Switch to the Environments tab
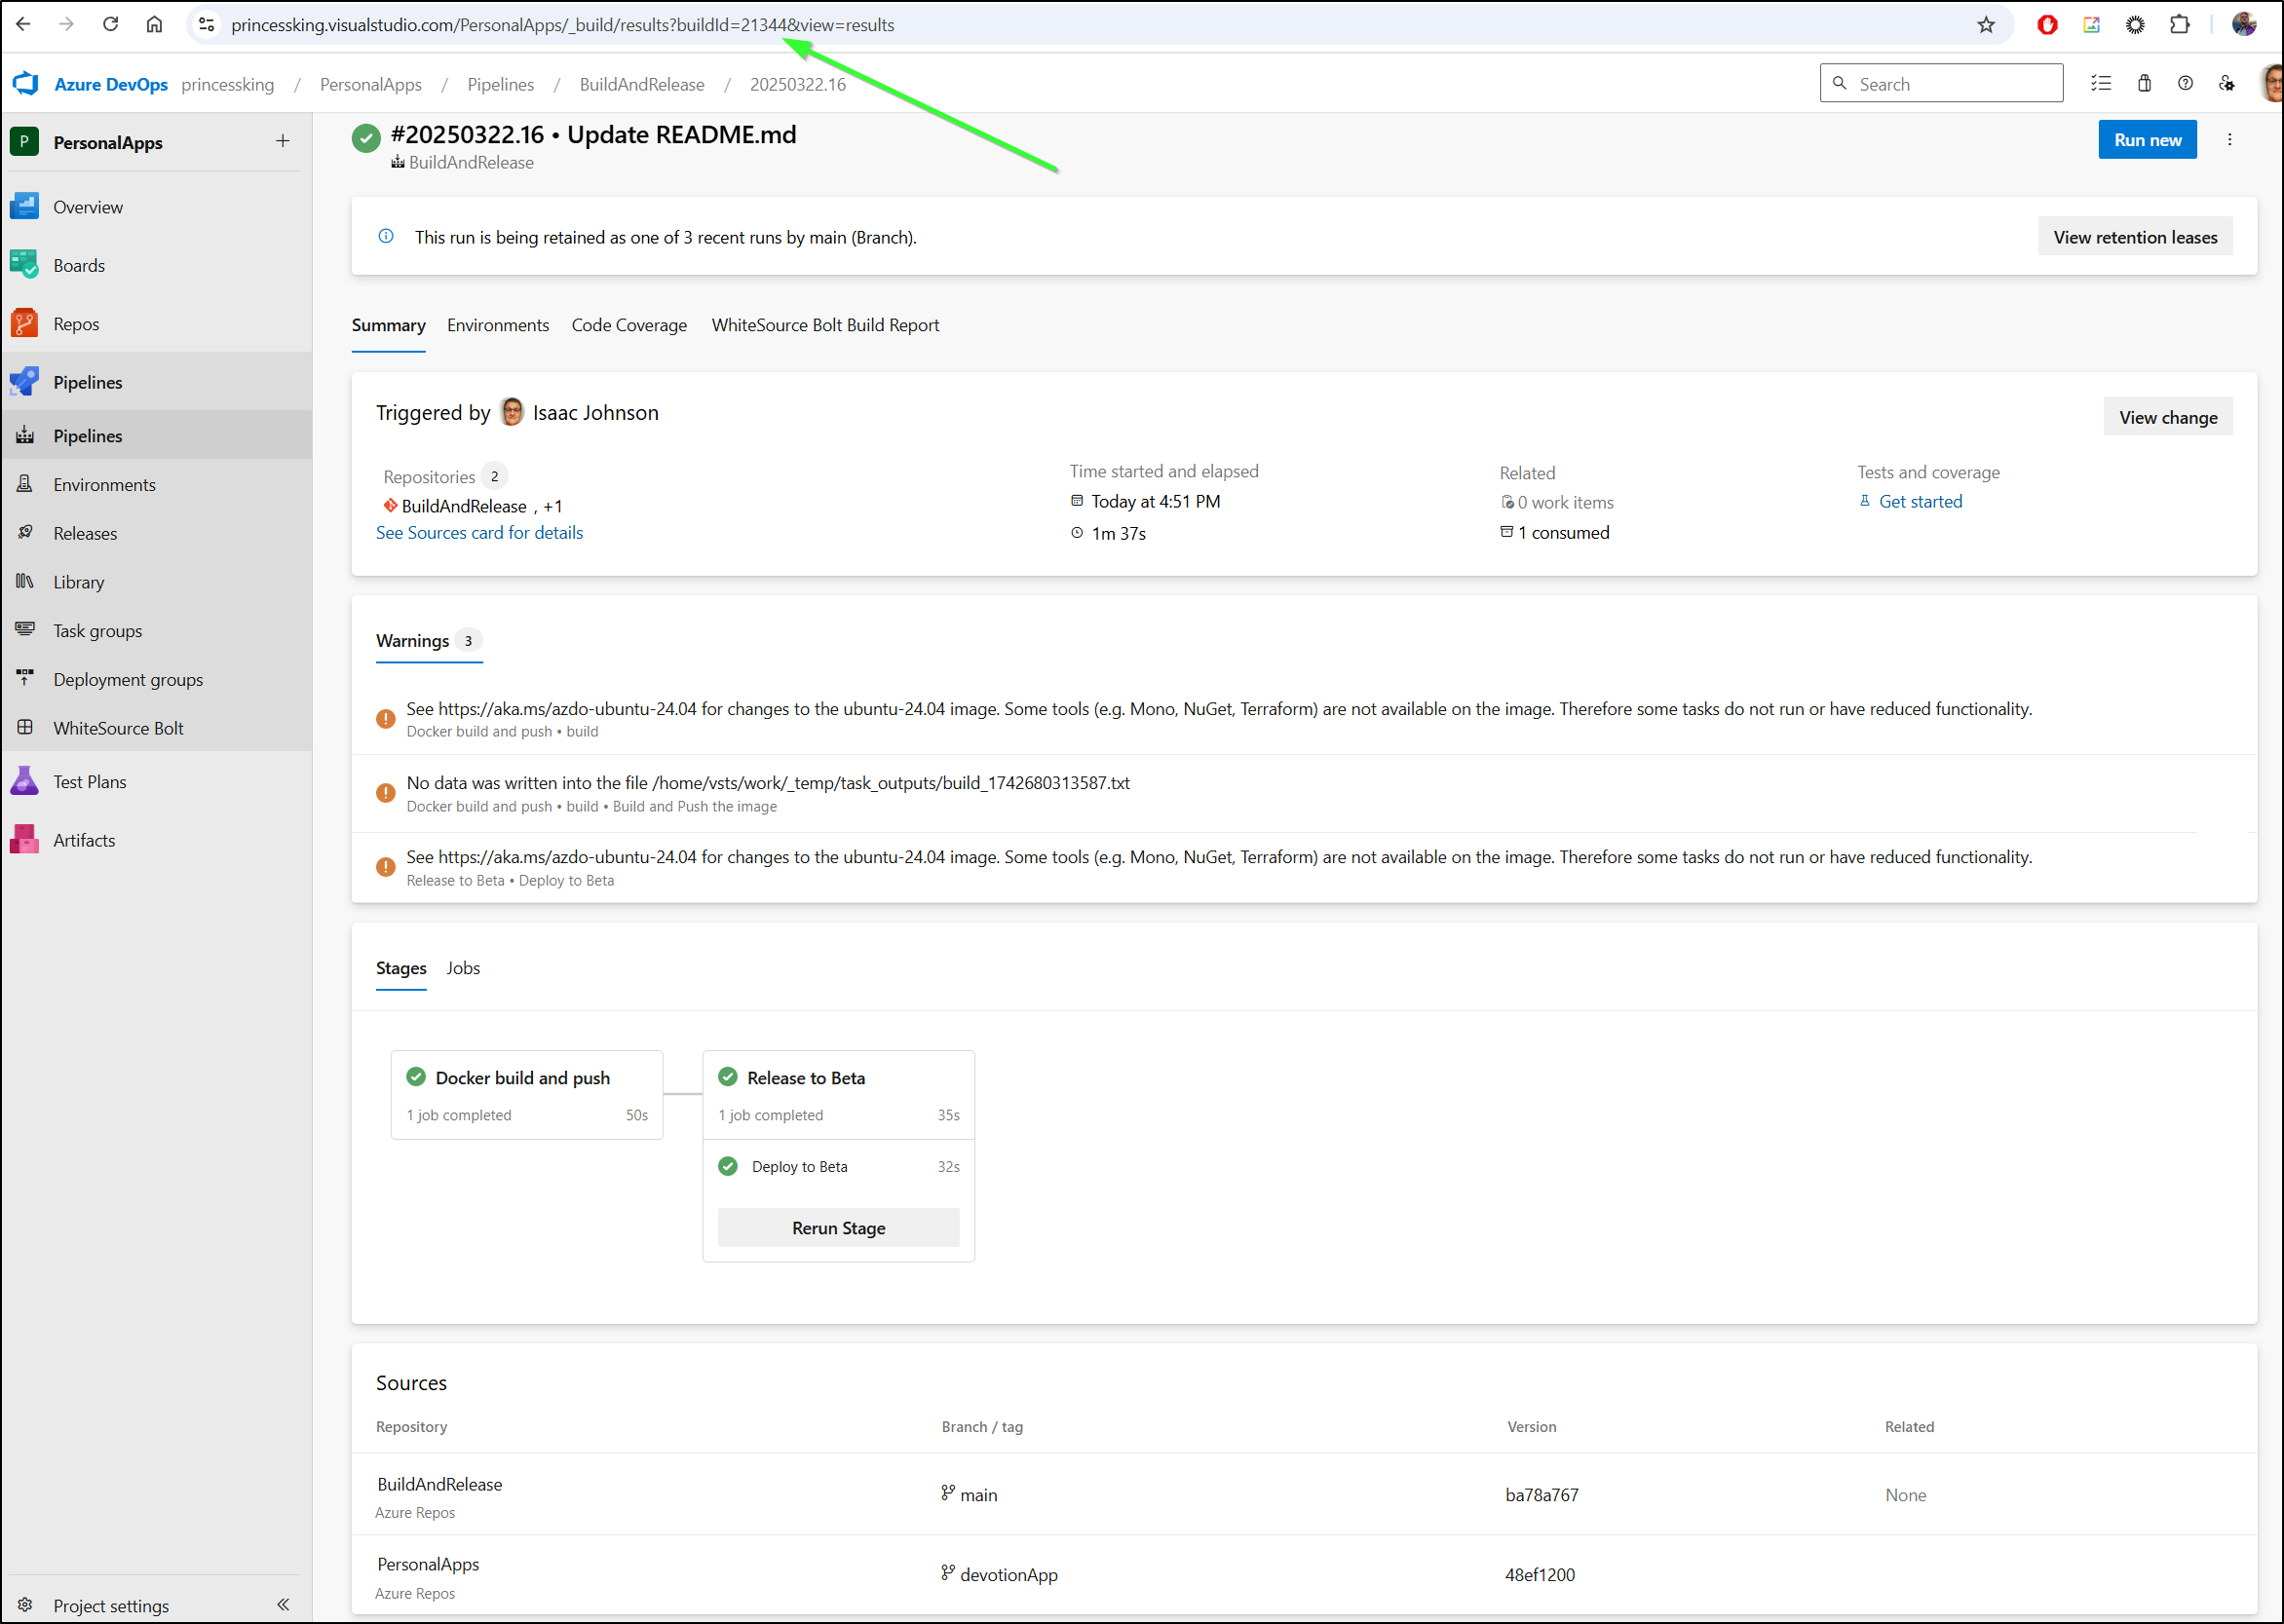2284x1624 pixels. tap(498, 325)
